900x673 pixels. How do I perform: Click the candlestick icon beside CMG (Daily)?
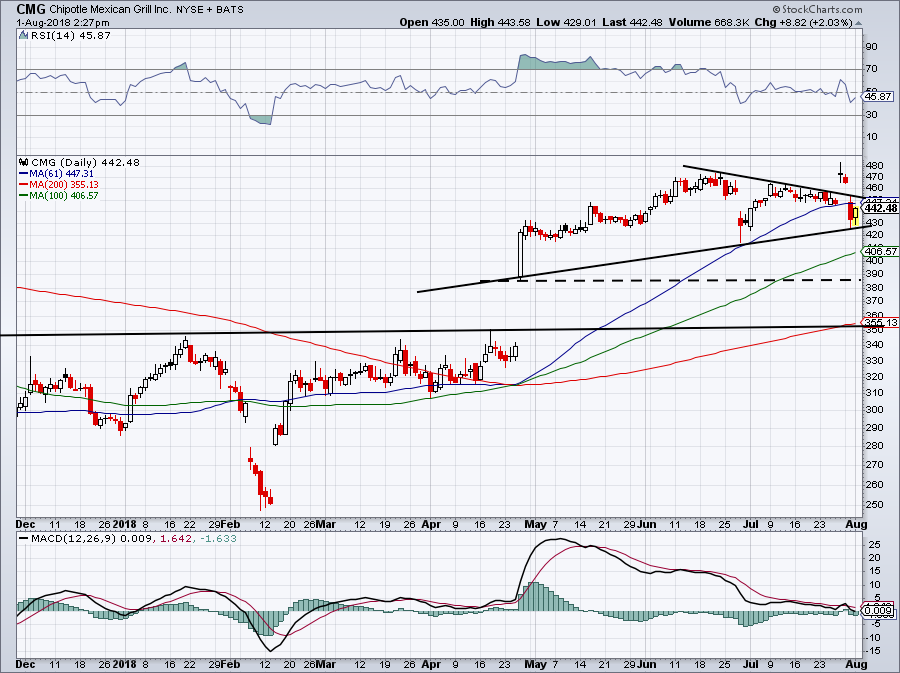[x=24, y=162]
